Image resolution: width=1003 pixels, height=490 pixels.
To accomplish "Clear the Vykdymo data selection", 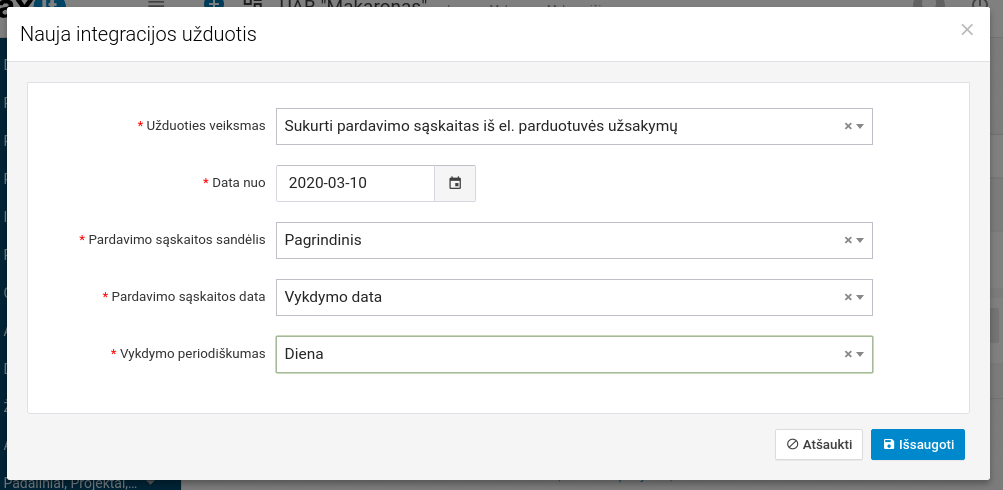I will (x=848, y=297).
